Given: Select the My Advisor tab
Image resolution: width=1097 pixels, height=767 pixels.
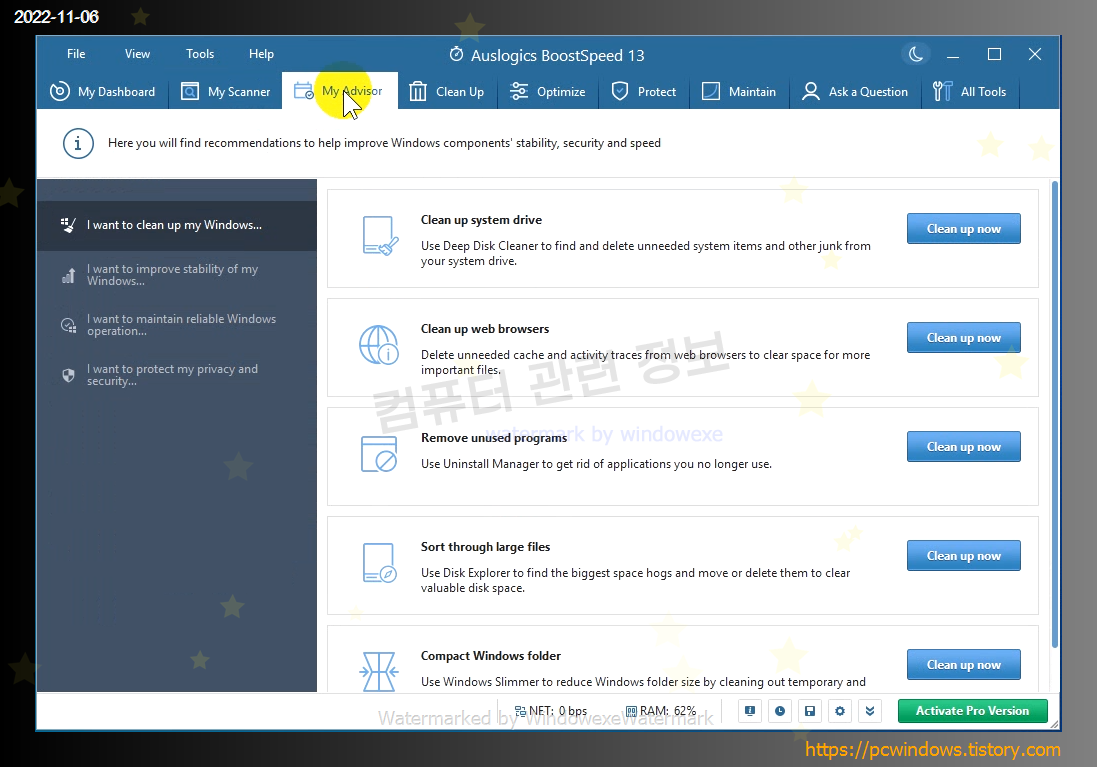Looking at the screenshot, I should [340, 91].
